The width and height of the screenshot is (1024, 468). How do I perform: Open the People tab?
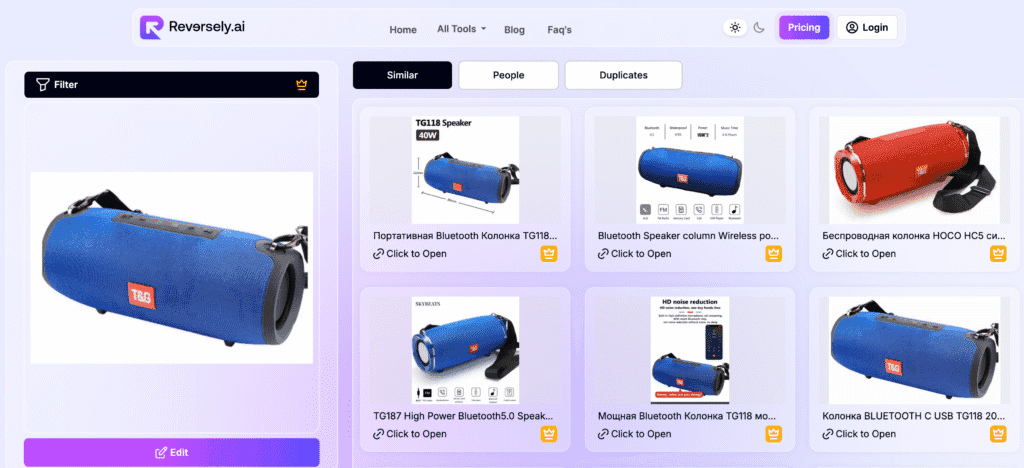[x=509, y=75]
